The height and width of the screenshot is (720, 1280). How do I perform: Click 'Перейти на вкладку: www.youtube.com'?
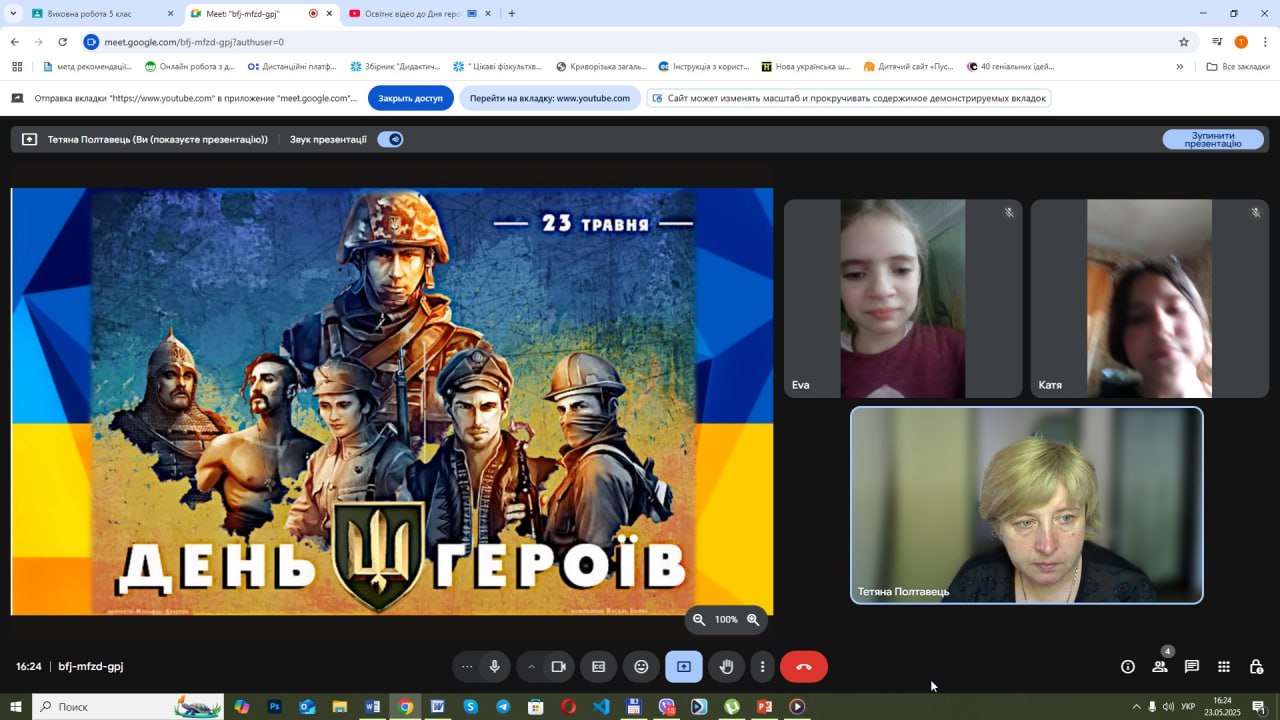click(x=550, y=98)
